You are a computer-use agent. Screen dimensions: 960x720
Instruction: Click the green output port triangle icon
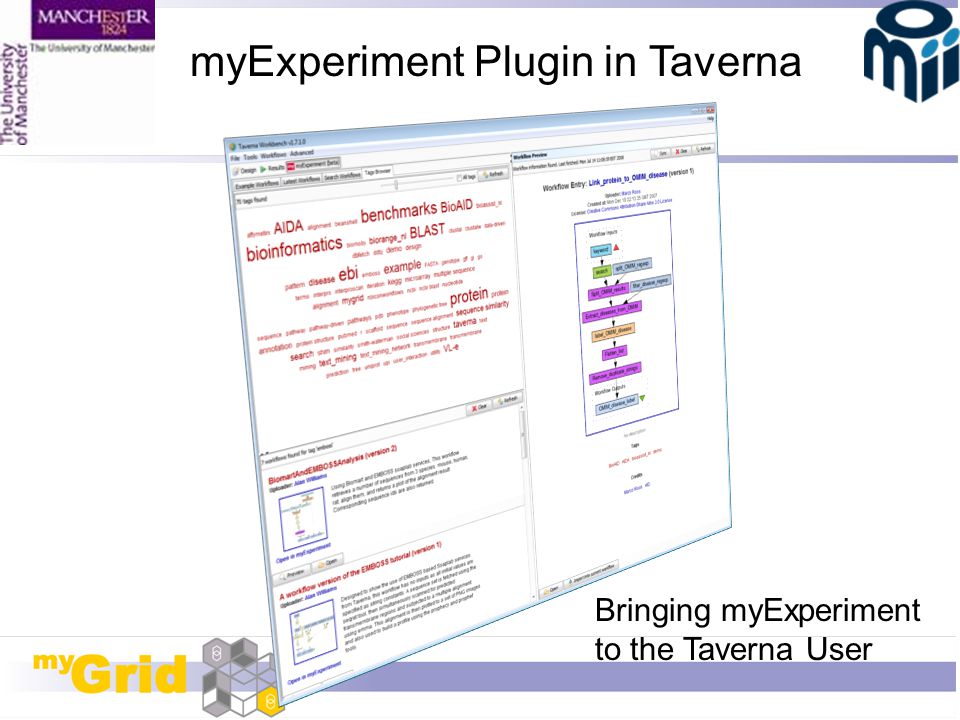pos(642,398)
